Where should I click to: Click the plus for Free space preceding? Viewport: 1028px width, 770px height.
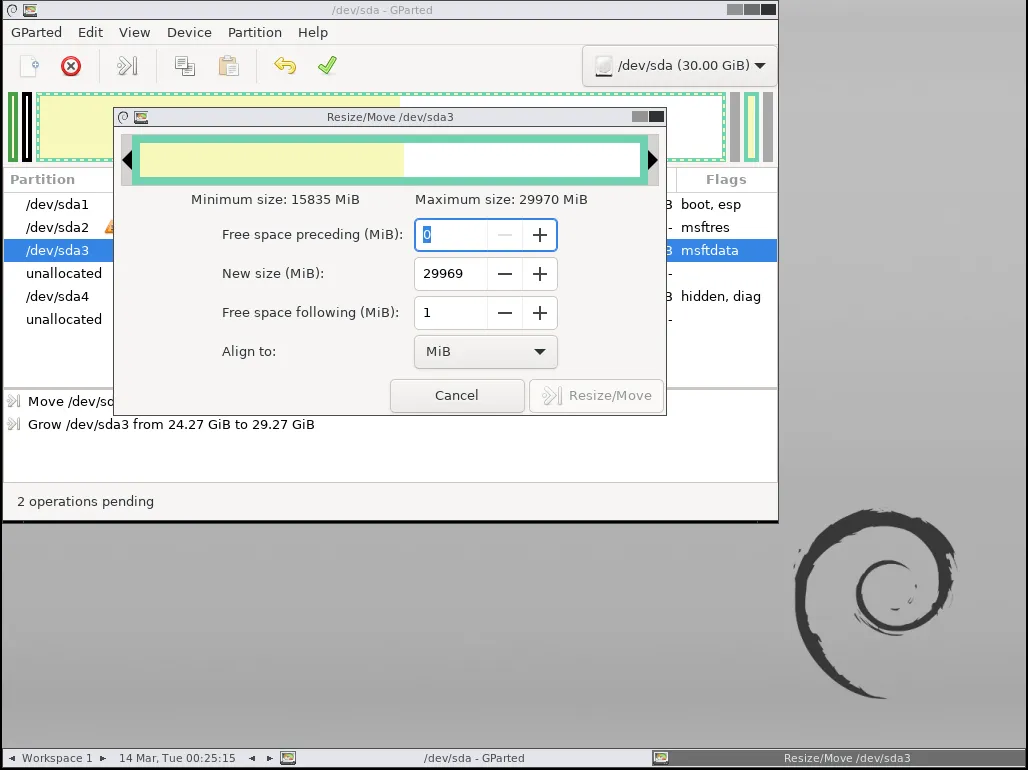pyautogui.click(x=540, y=234)
